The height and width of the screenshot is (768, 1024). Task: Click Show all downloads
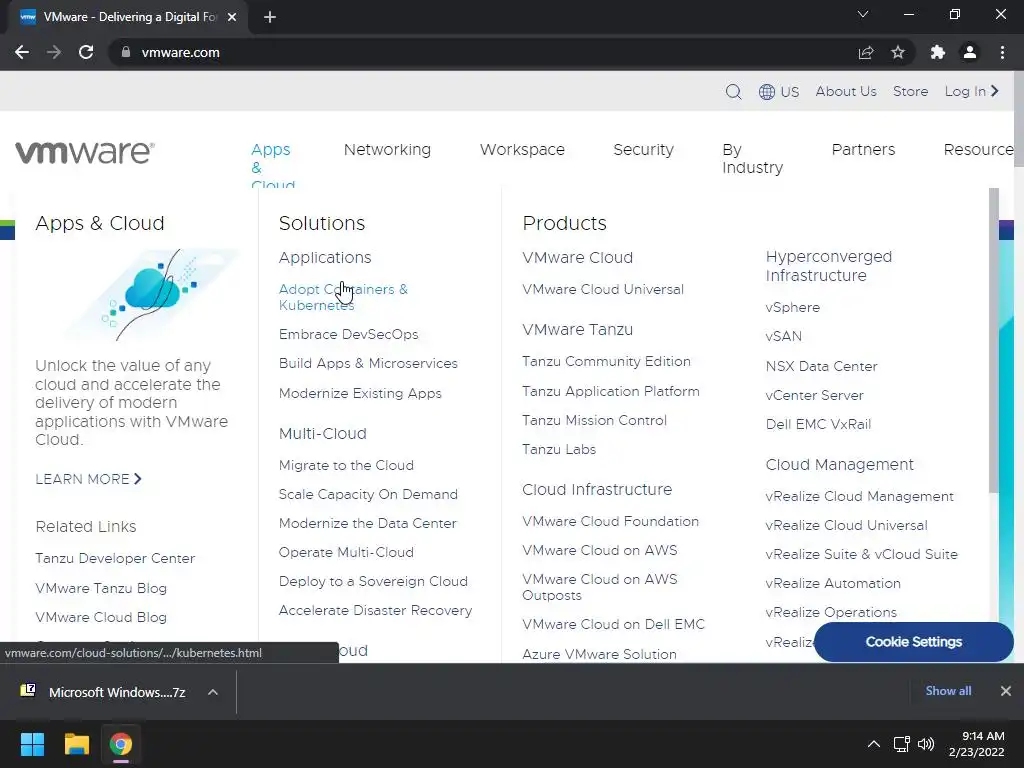[948, 691]
